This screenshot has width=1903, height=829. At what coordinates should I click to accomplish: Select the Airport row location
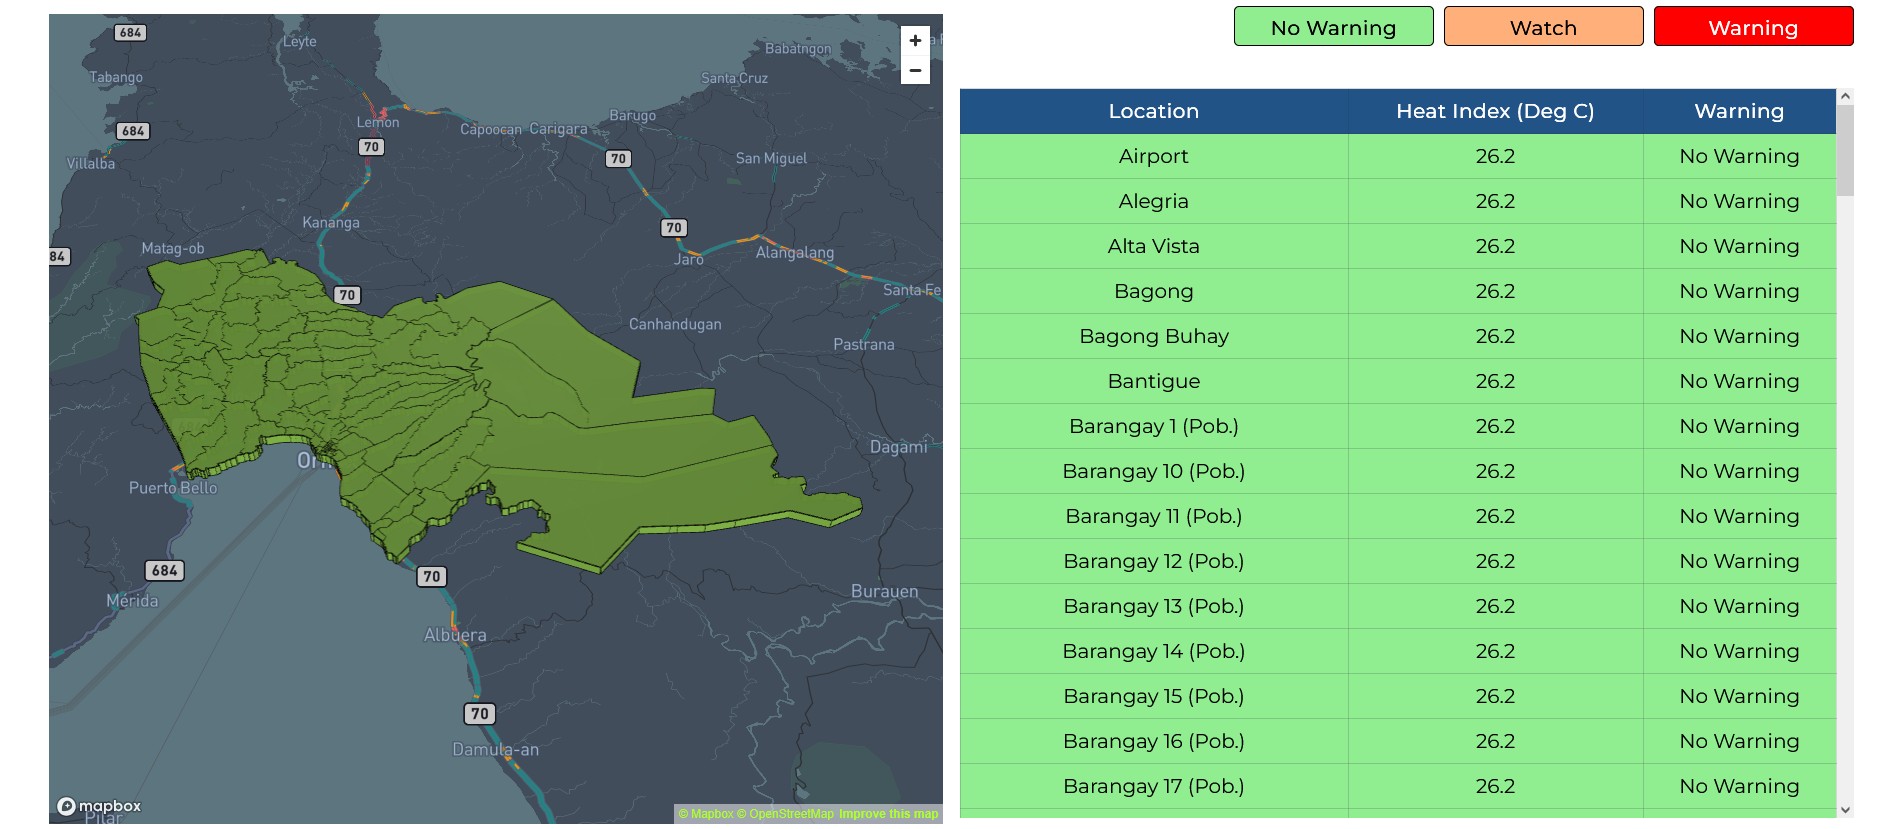(1153, 156)
